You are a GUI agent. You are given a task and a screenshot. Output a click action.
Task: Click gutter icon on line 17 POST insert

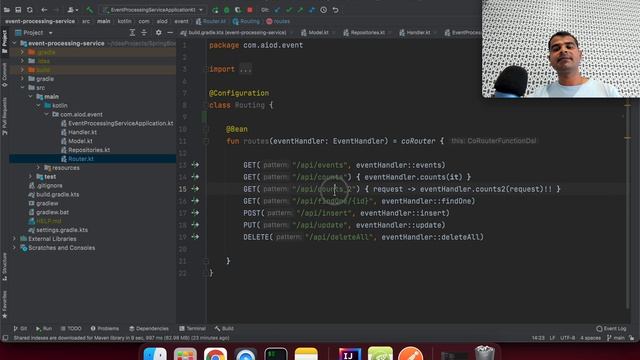click(195, 213)
